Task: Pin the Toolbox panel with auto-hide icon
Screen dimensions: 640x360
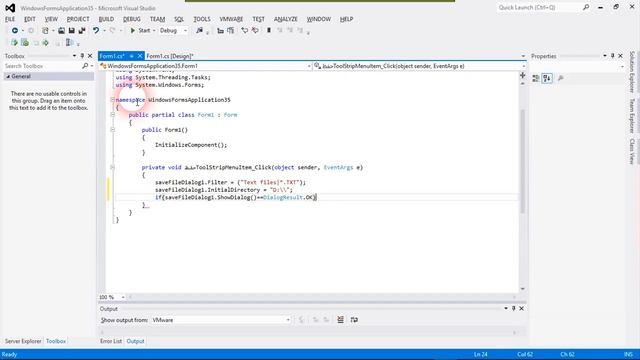Action: click(x=82, y=56)
